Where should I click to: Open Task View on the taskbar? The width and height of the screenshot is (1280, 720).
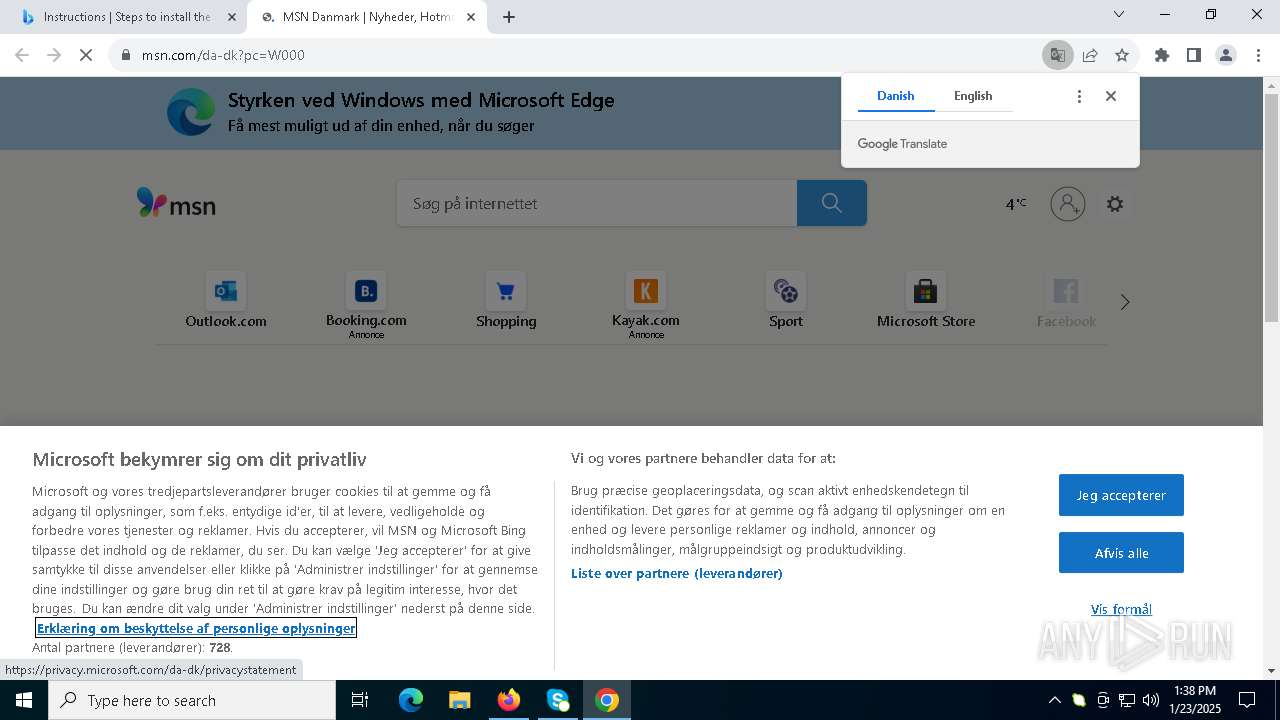point(360,700)
